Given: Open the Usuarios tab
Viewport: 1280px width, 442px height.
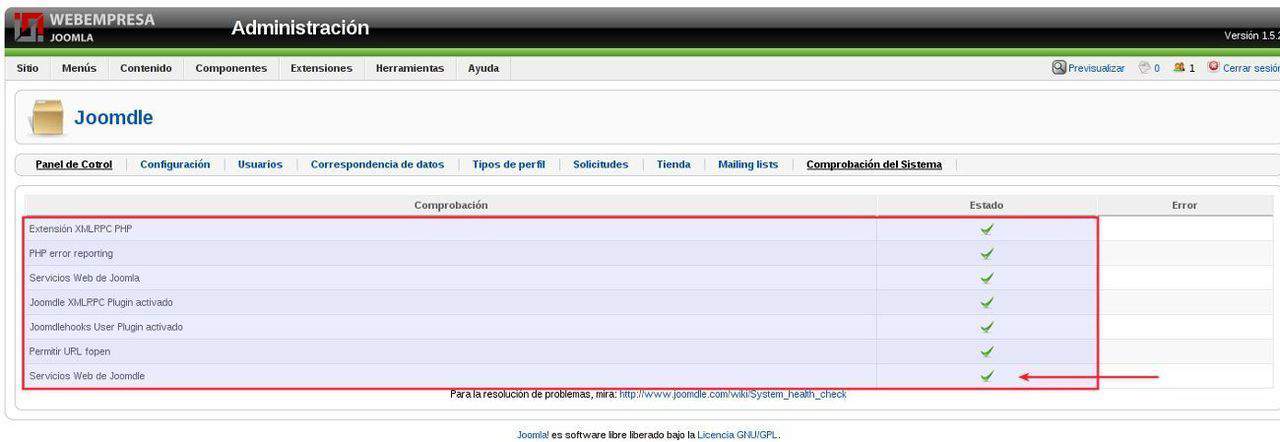Looking at the screenshot, I should pos(260,164).
